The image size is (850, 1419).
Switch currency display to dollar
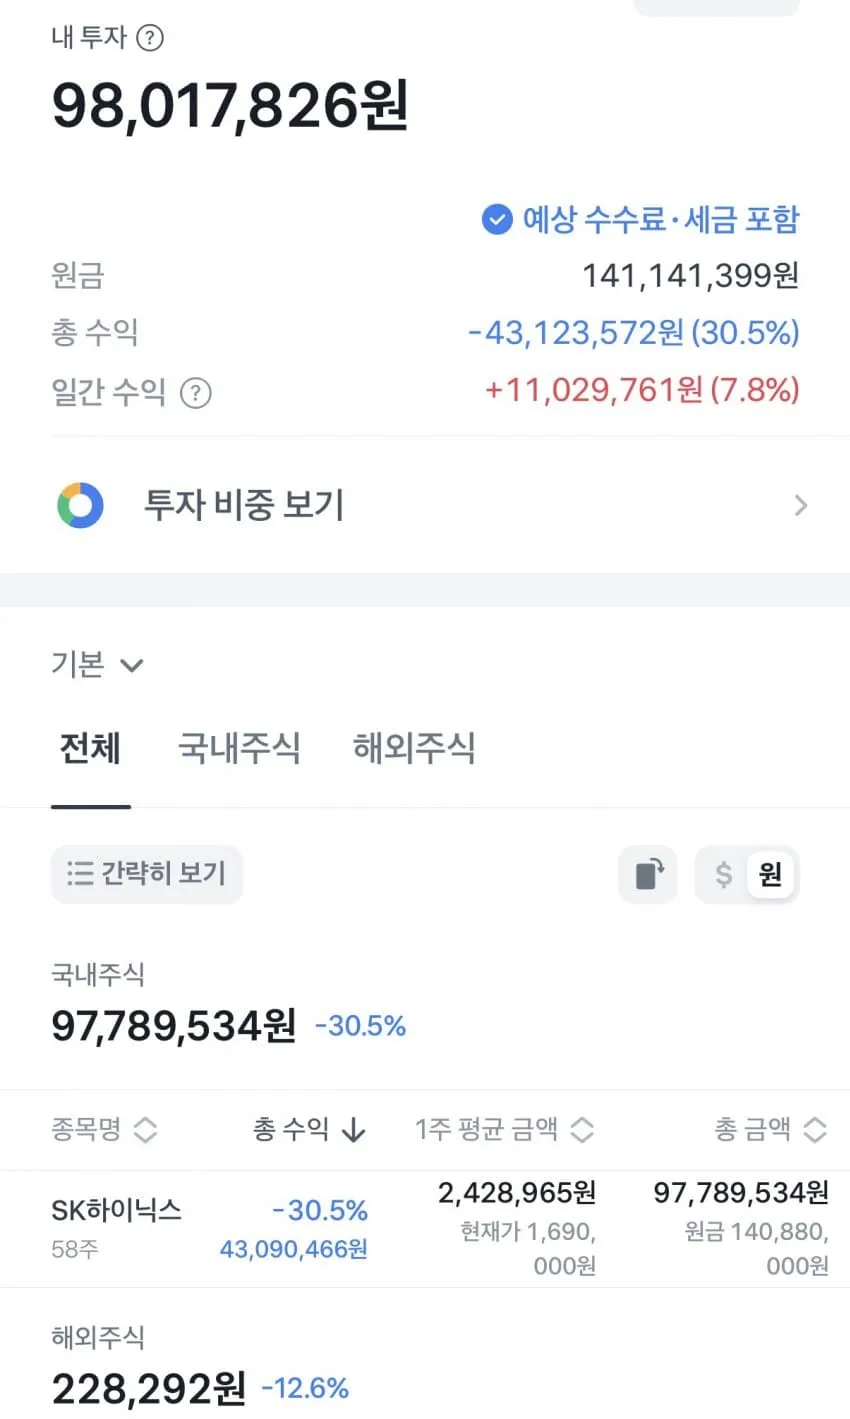pos(723,875)
